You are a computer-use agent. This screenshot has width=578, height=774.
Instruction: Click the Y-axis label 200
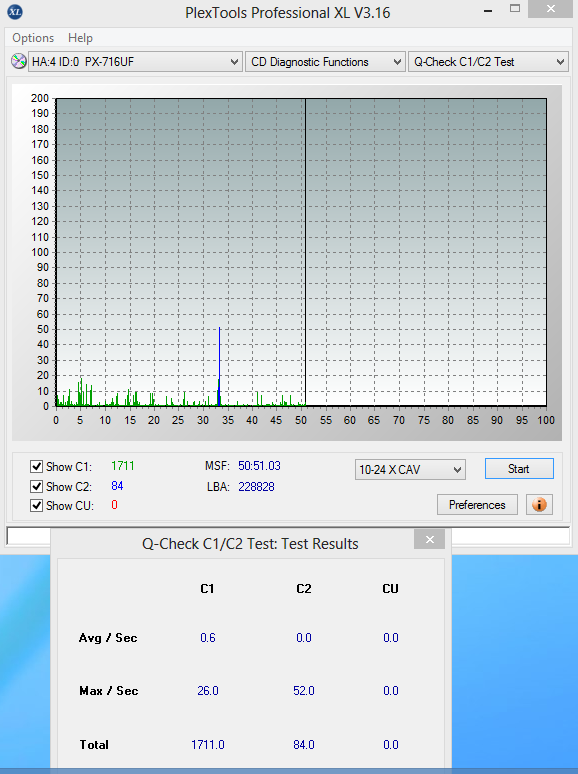tap(40, 98)
